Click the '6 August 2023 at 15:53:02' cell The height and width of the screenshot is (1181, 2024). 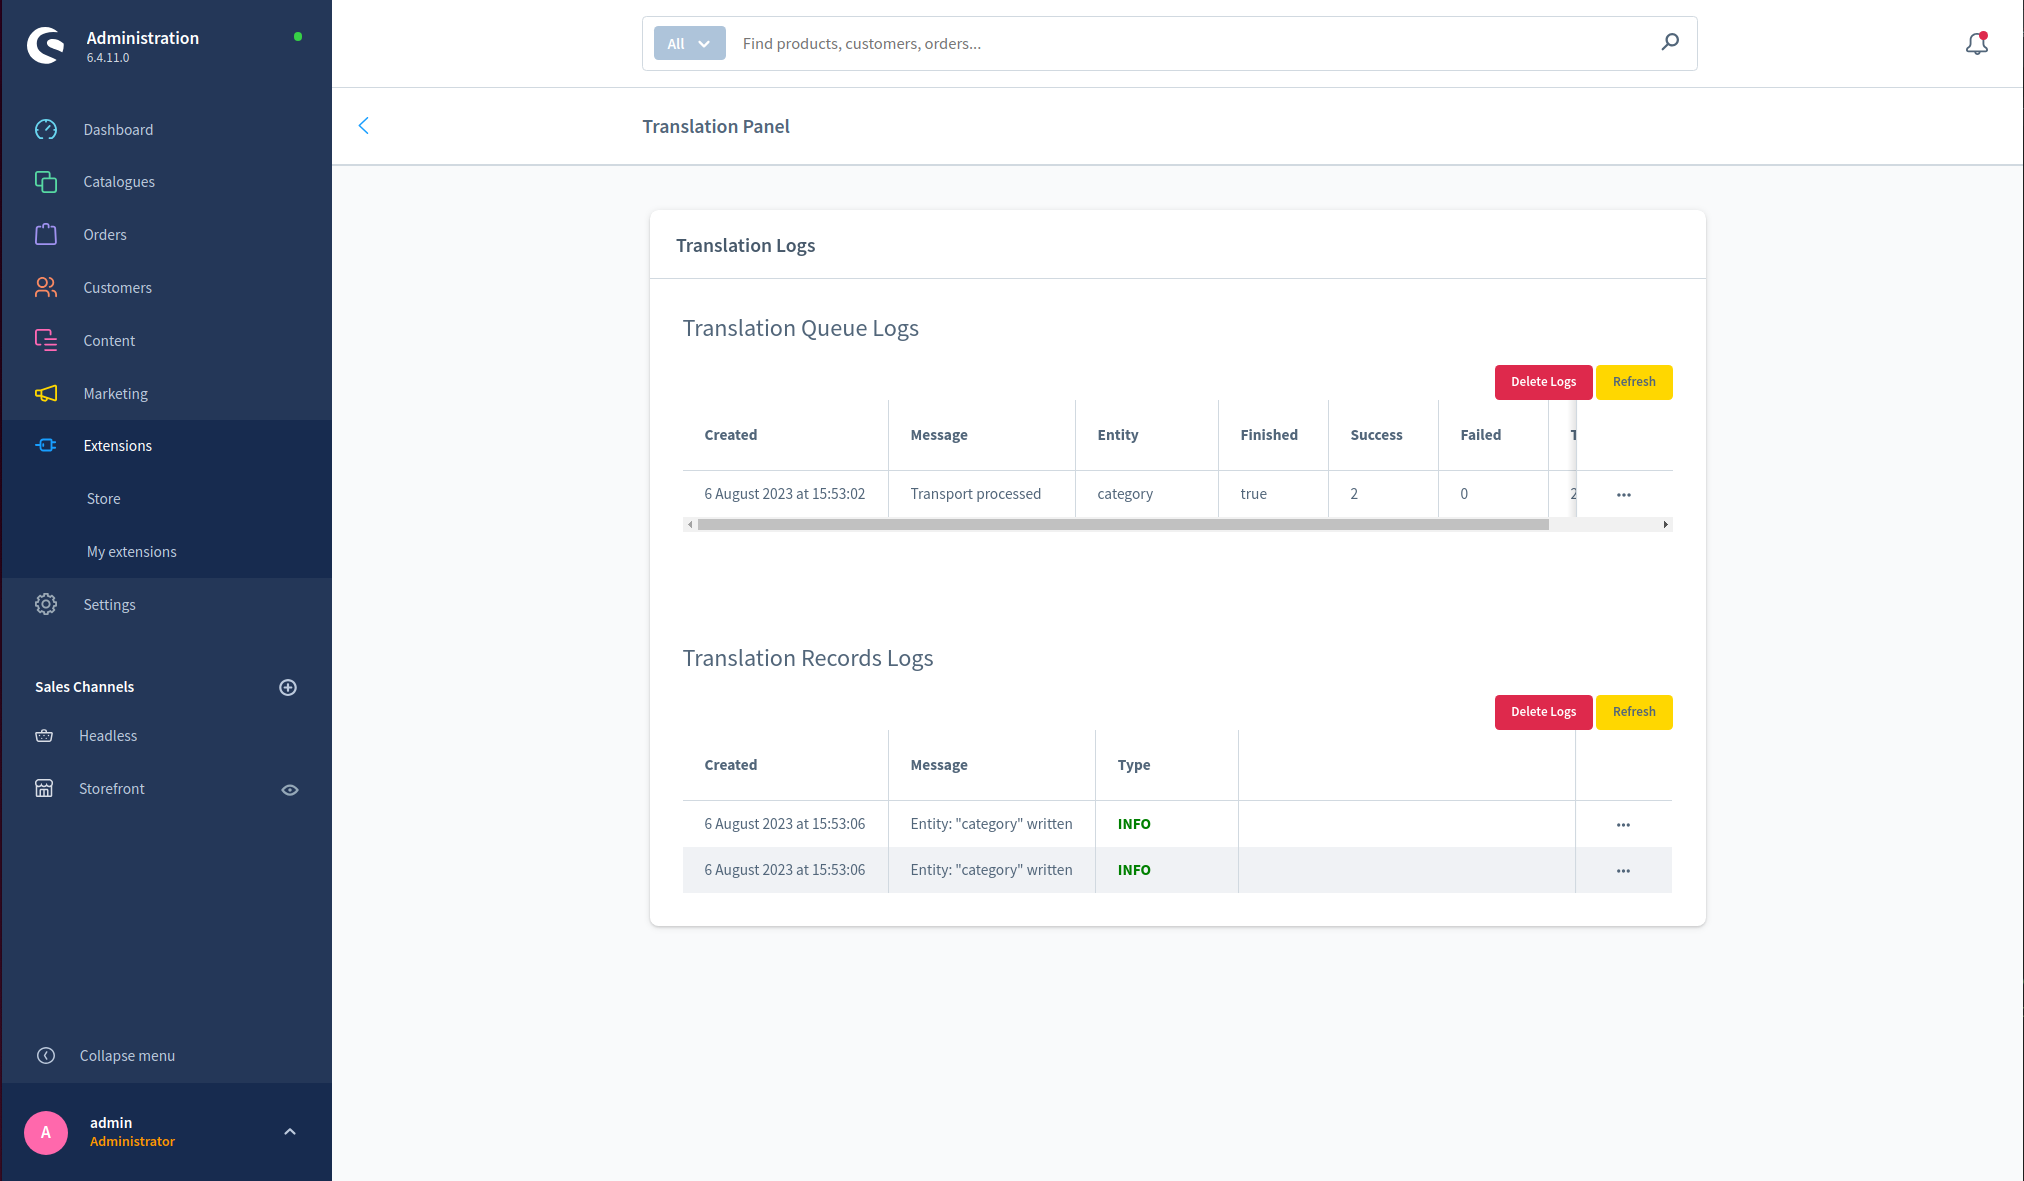(x=784, y=494)
